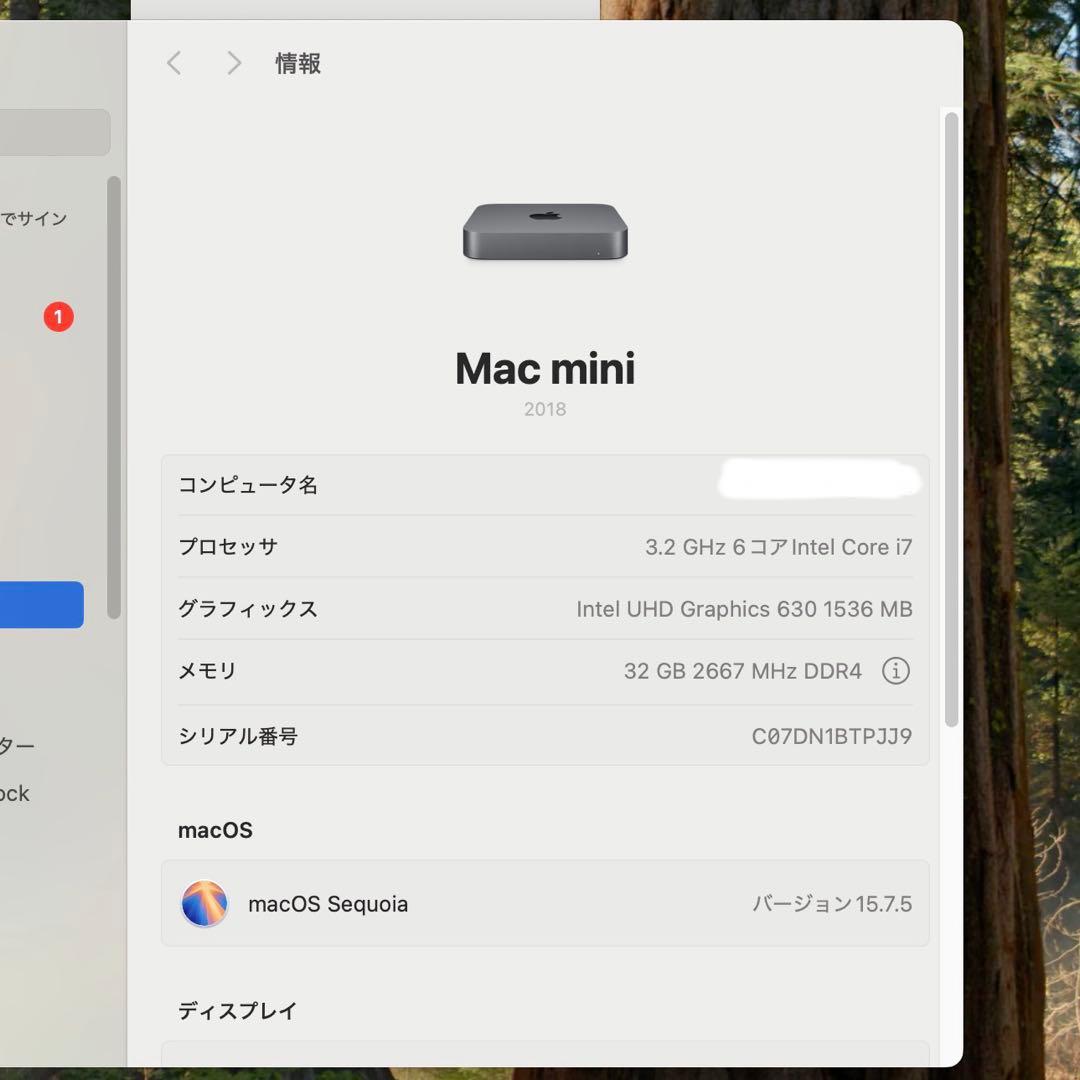Click the でサイン sign-in sidebar text

34,219
